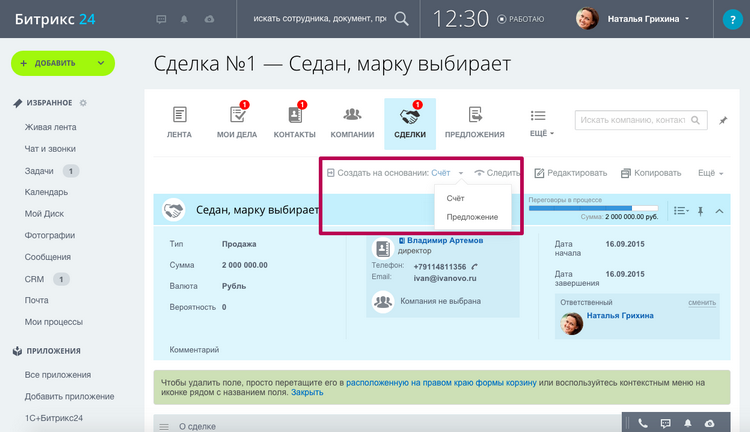Screen dimensions: 750x432
Task: Click Копировать button
Action: coord(651,173)
